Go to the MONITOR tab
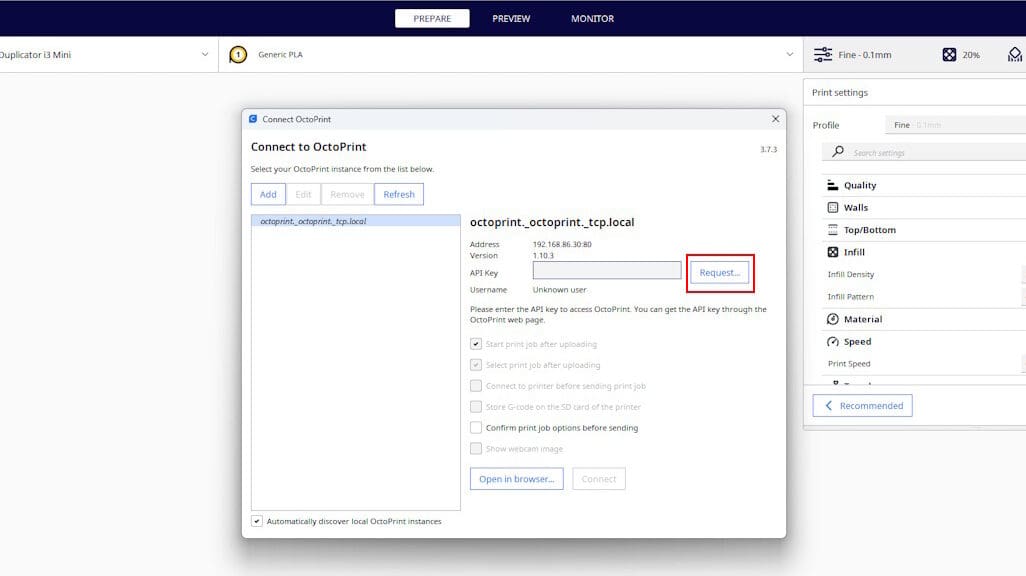The width and height of the screenshot is (1026, 576). pyautogui.click(x=592, y=18)
